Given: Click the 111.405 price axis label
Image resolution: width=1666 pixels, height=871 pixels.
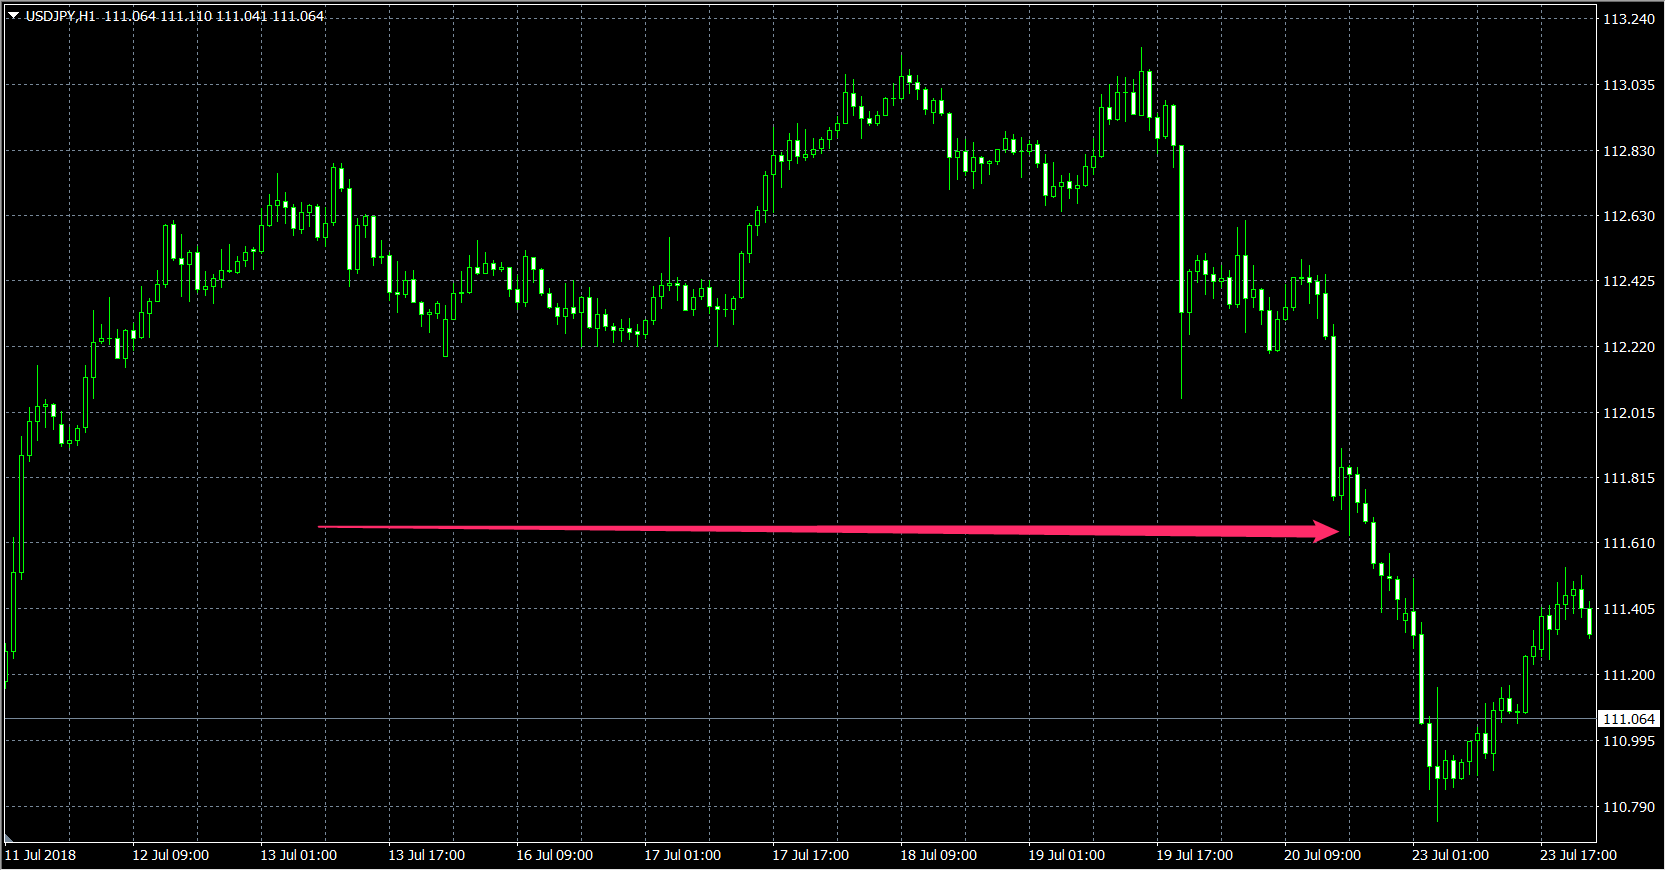Looking at the screenshot, I should pyautogui.click(x=1629, y=609).
